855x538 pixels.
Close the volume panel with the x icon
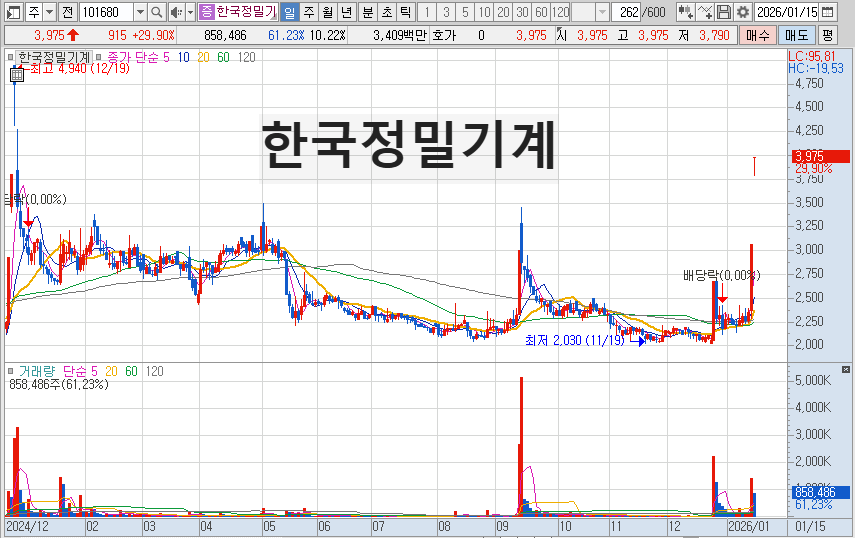(846, 370)
